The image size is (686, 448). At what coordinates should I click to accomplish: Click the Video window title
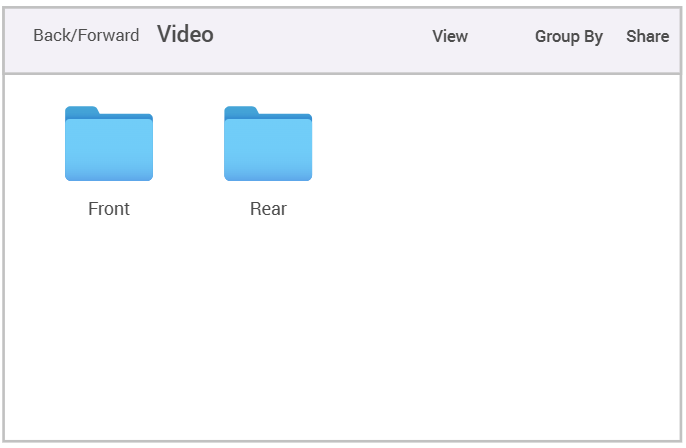pyautogui.click(x=185, y=35)
